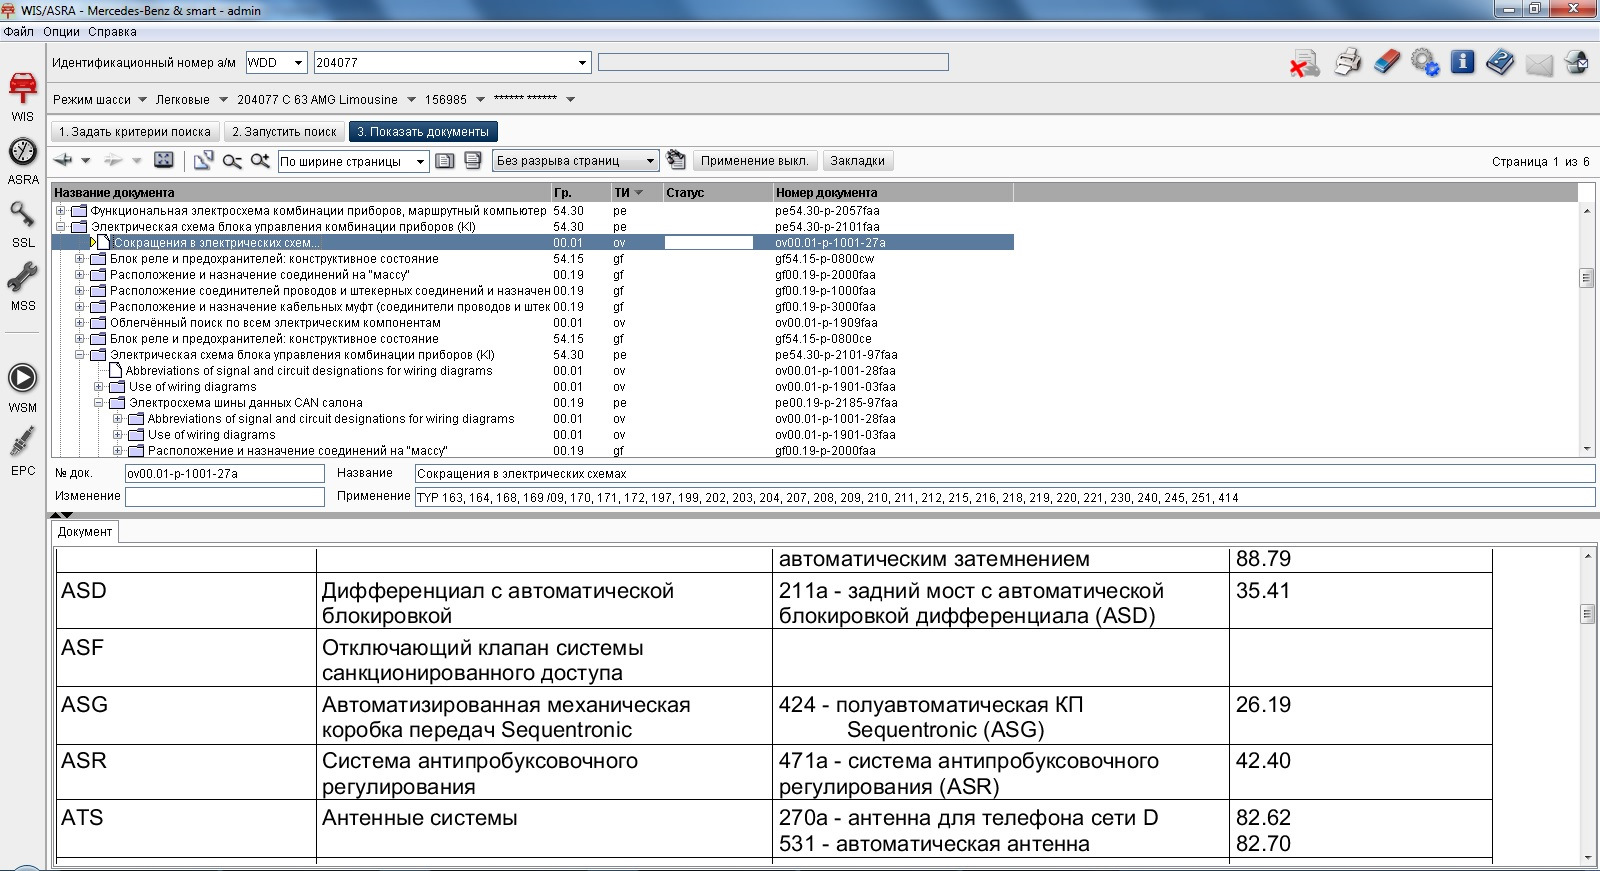Open the EPC spark plug module
This screenshot has width=1600, height=871.
(x=23, y=450)
